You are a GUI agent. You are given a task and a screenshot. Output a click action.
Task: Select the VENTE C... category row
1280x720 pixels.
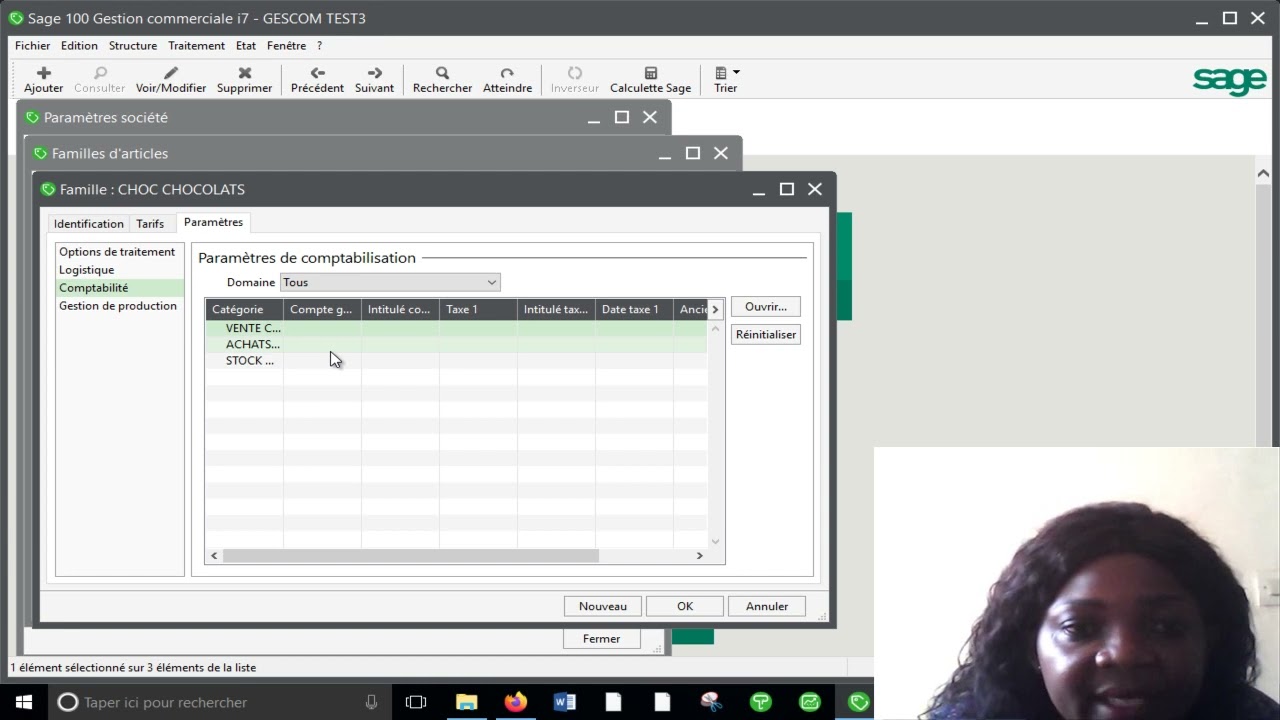[456, 328]
